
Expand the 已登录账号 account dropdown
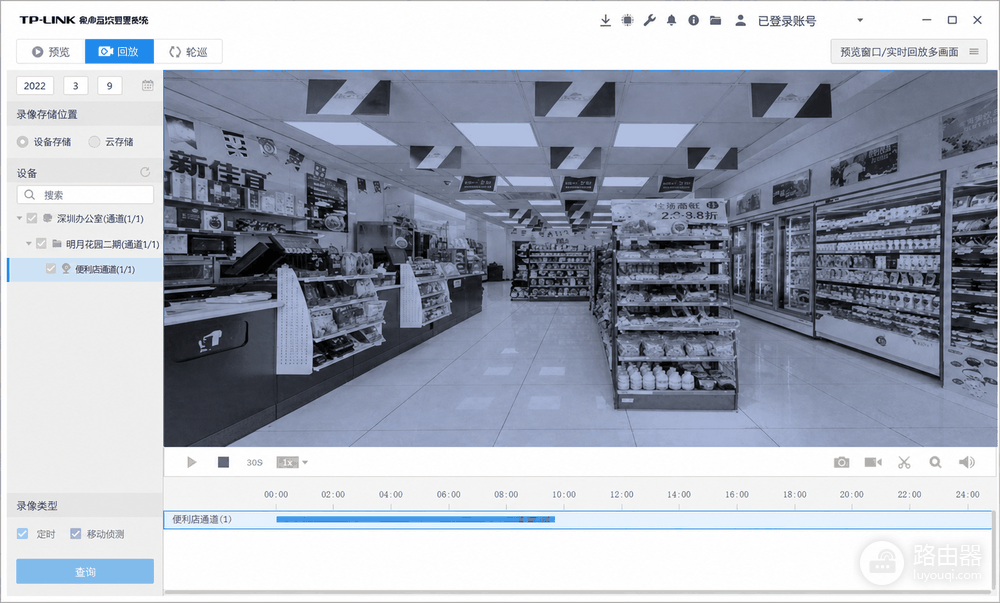pos(860,20)
